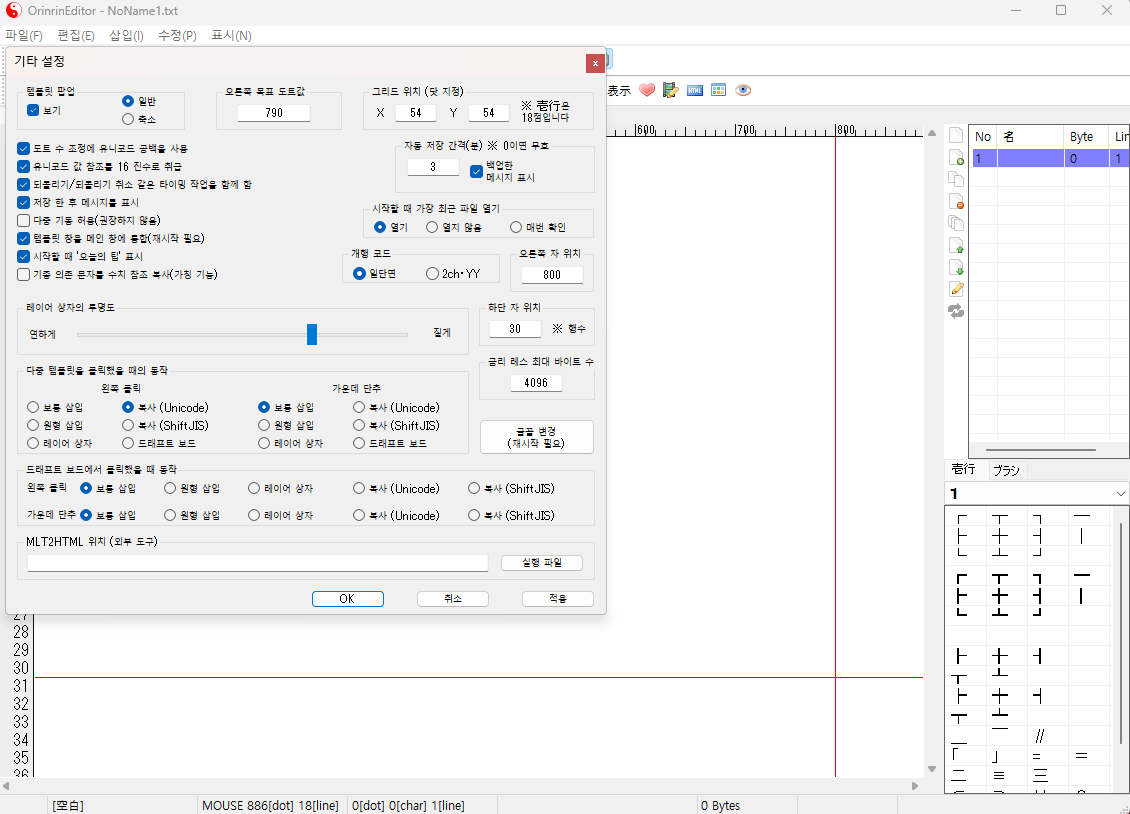Viewport: 1130px width, 814px height.
Task: Click the HTML export toolbar icon
Action: click(694, 90)
